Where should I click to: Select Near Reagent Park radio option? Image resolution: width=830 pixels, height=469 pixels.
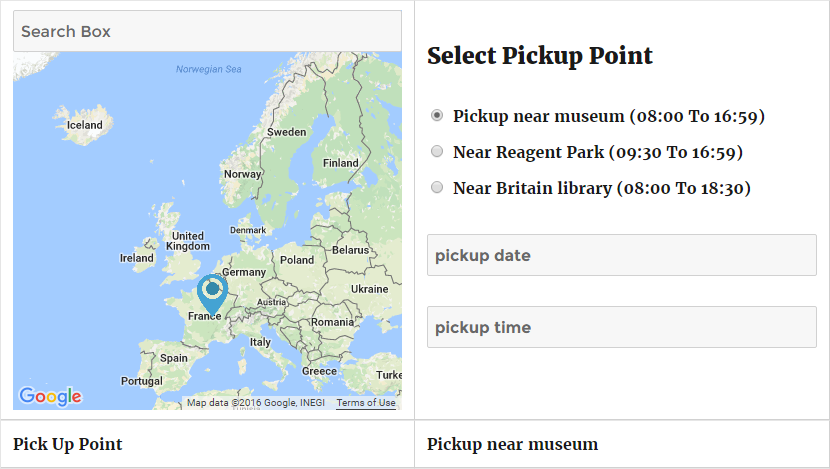[x=437, y=151]
